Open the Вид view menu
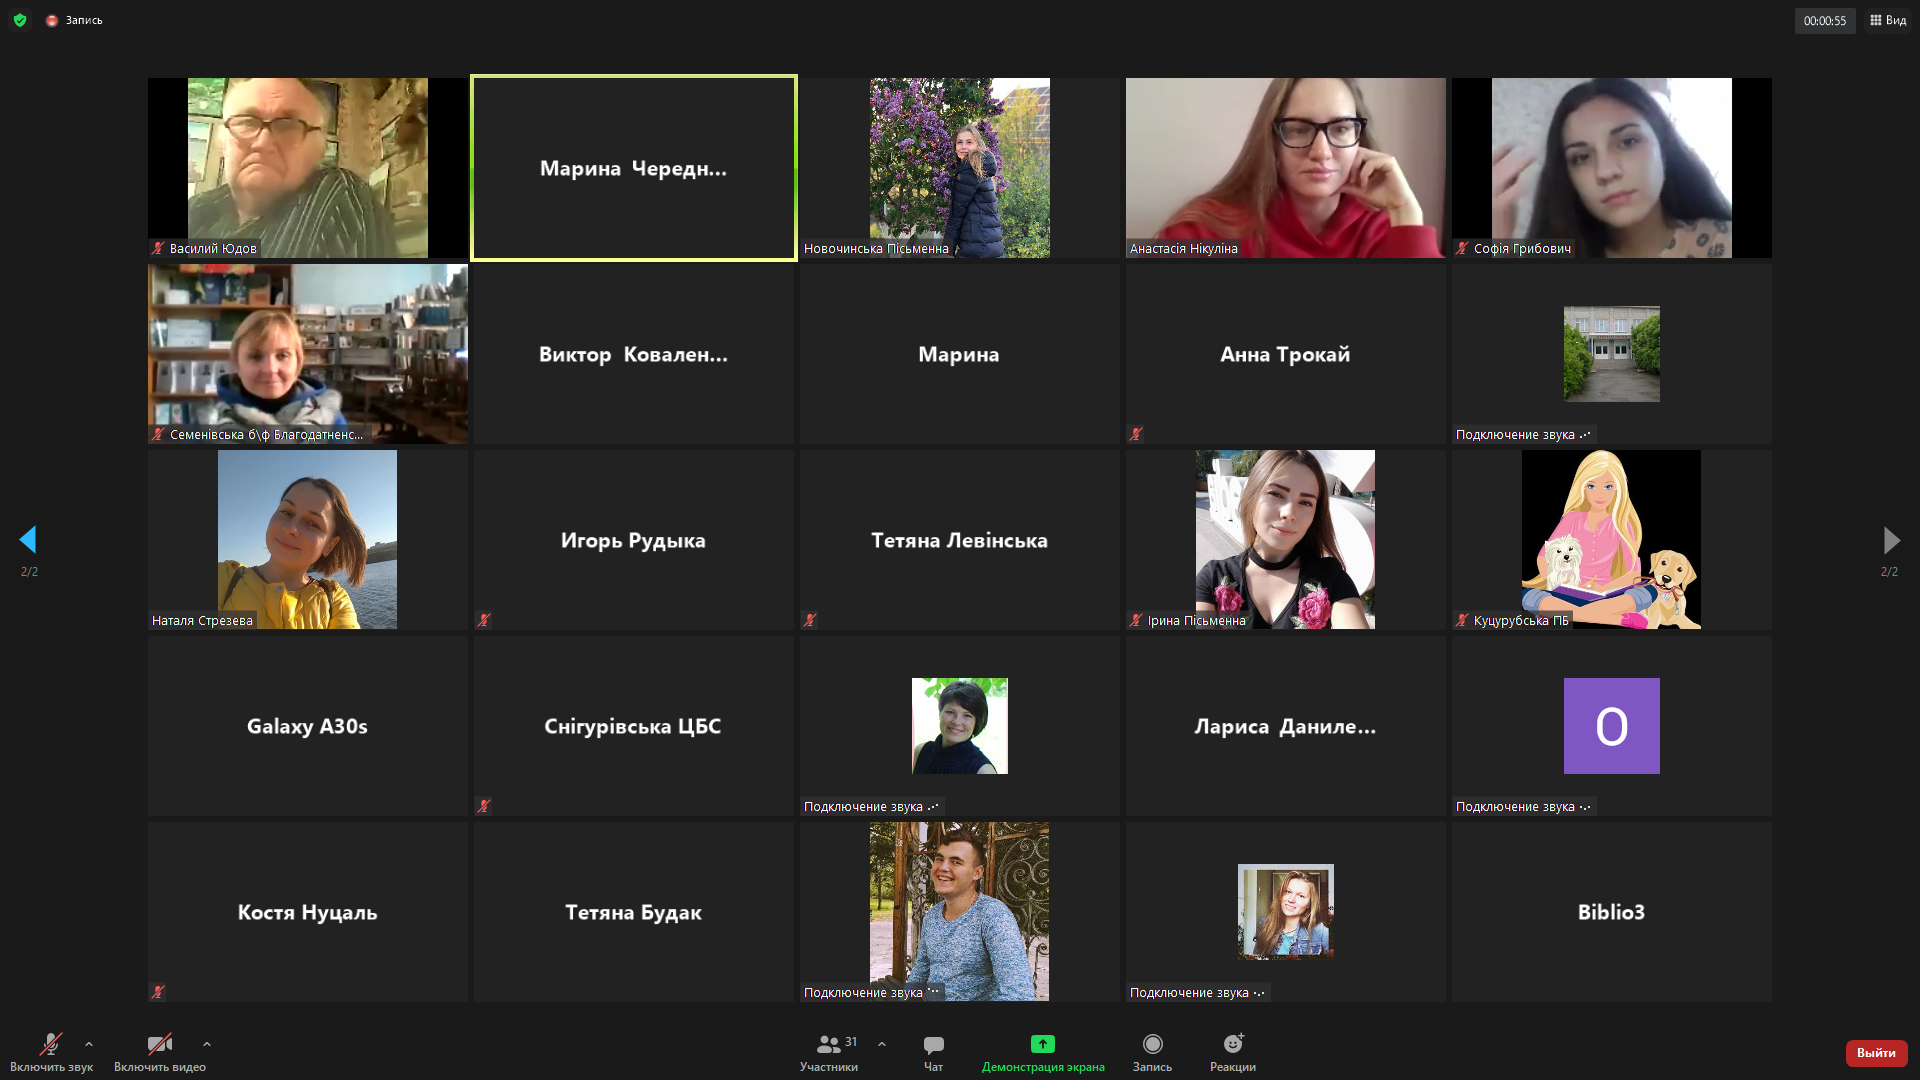Screen dimensions: 1920x1080 point(1888,20)
